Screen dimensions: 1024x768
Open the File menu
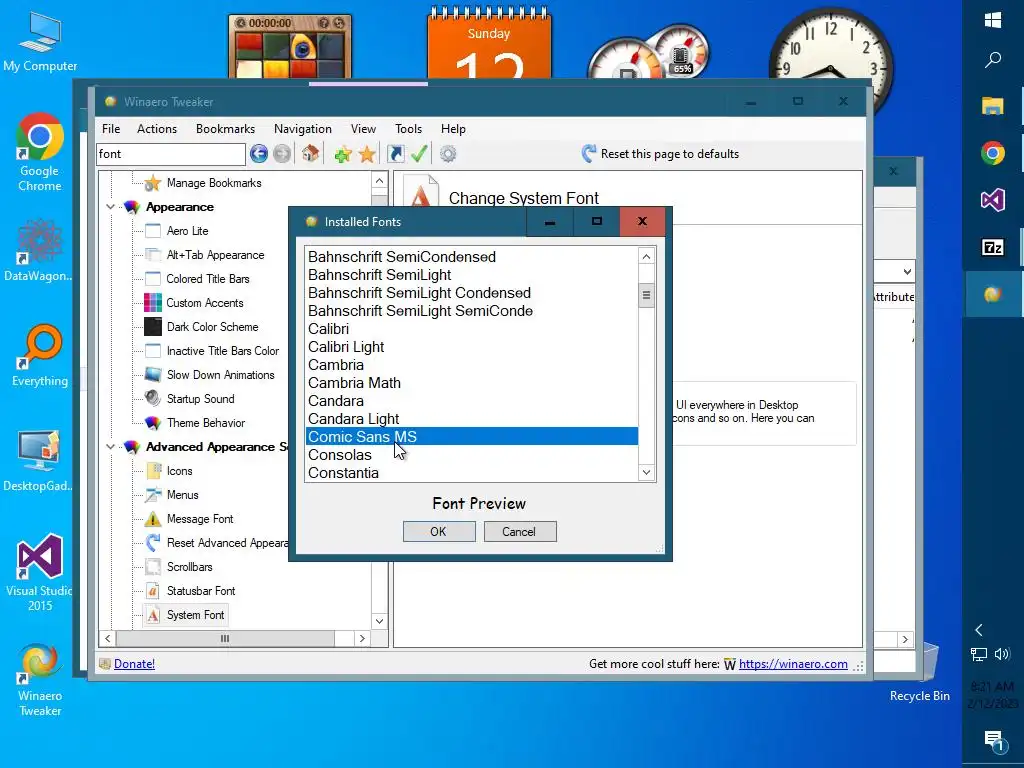point(111,129)
